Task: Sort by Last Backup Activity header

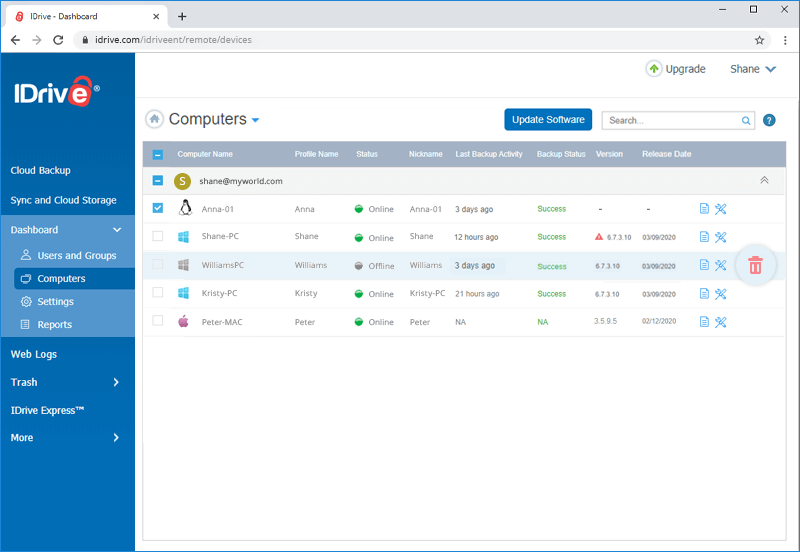Action: [489, 154]
